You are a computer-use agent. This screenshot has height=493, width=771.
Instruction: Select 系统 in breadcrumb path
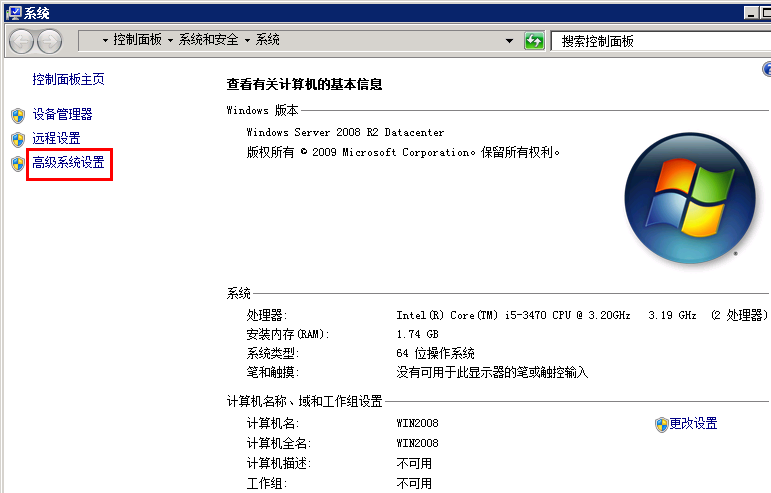(267, 39)
